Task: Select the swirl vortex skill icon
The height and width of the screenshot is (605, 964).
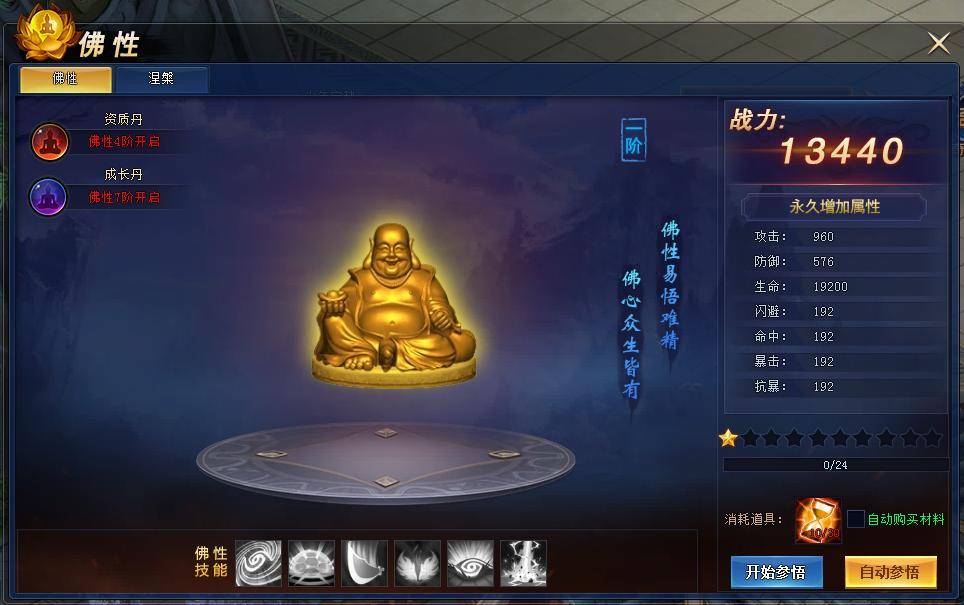Action: (258, 563)
